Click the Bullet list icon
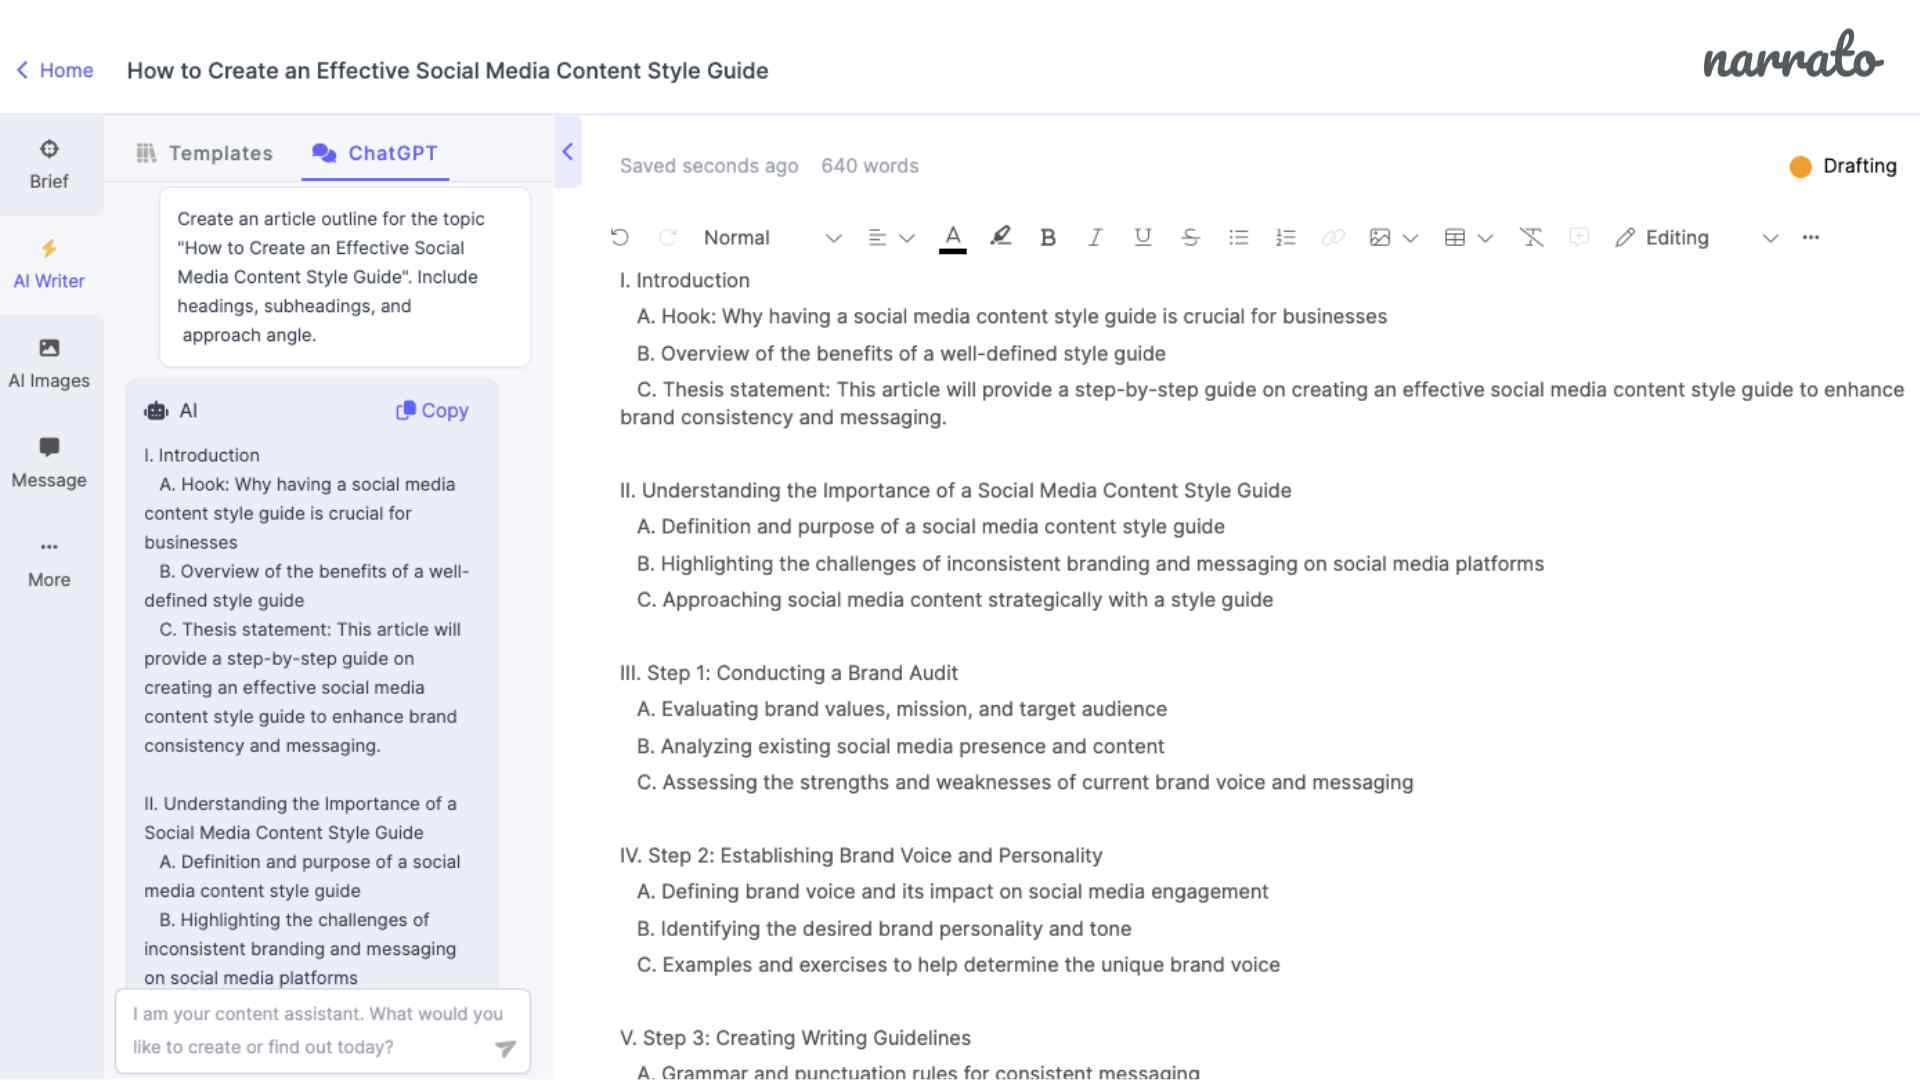The height and width of the screenshot is (1080, 1920). [x=1238, y=237]
